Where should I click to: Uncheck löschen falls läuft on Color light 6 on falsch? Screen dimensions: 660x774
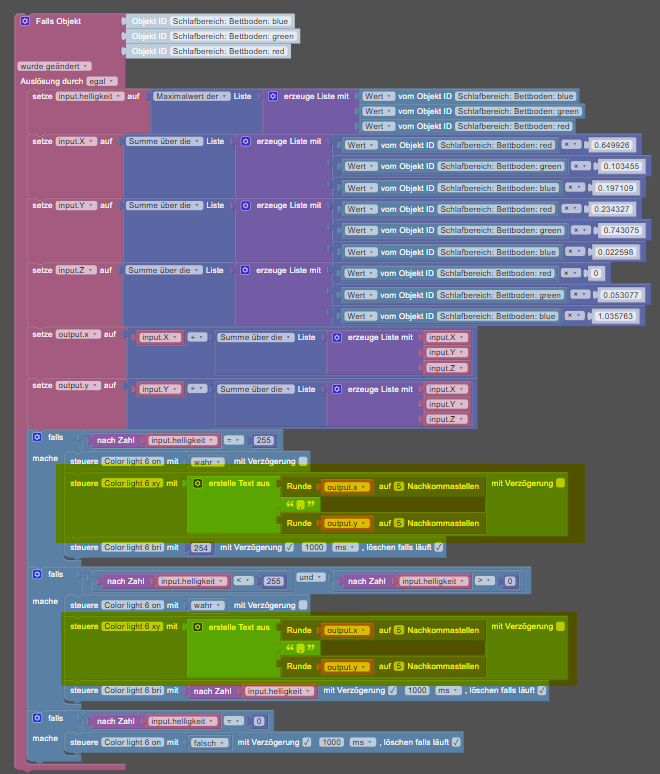click(456, 742)
